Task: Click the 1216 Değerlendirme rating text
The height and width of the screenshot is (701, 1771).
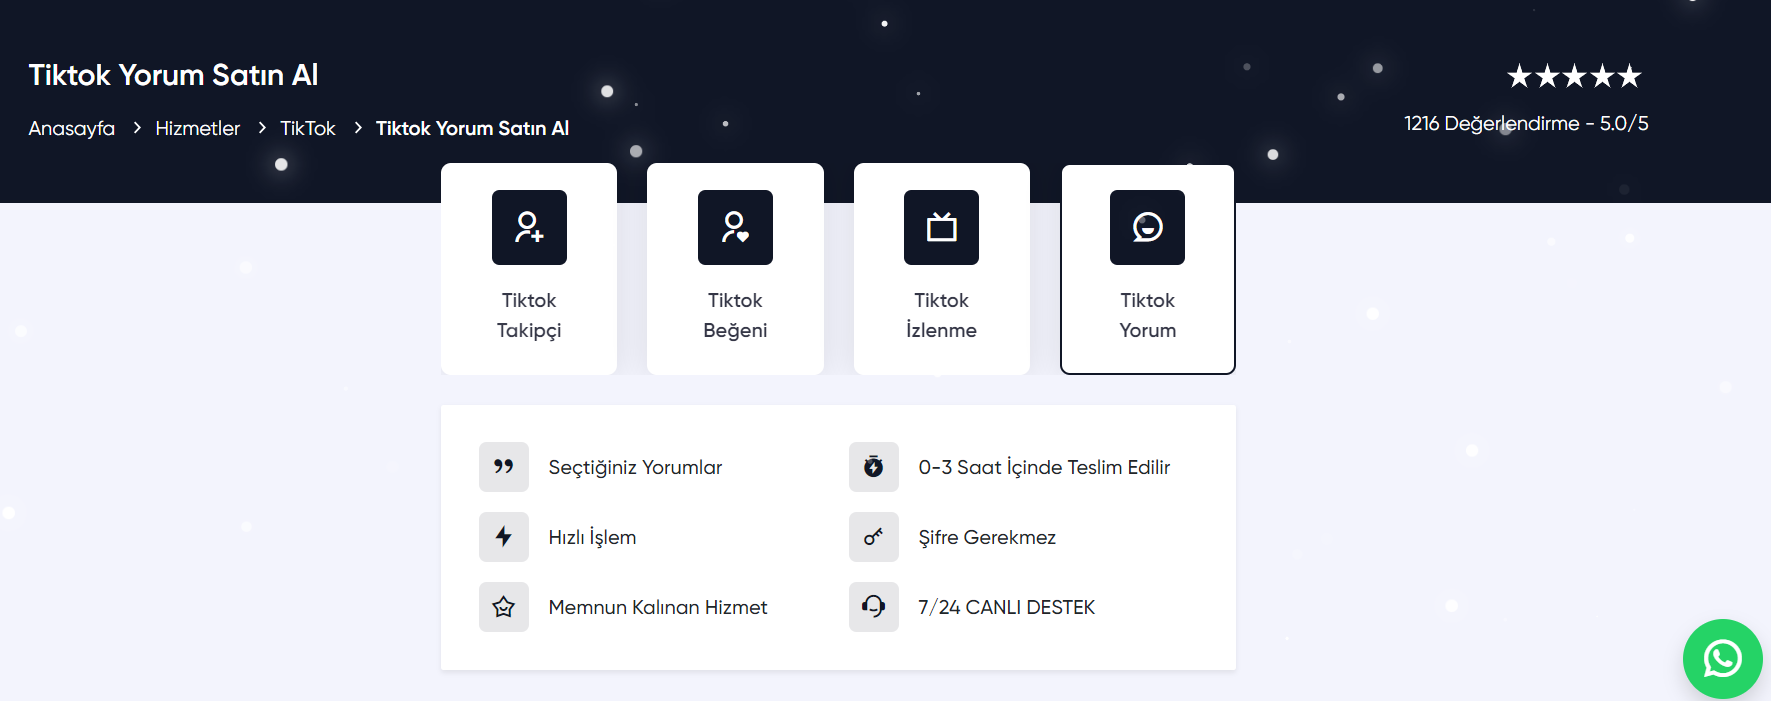Action: coord(1526,124)
